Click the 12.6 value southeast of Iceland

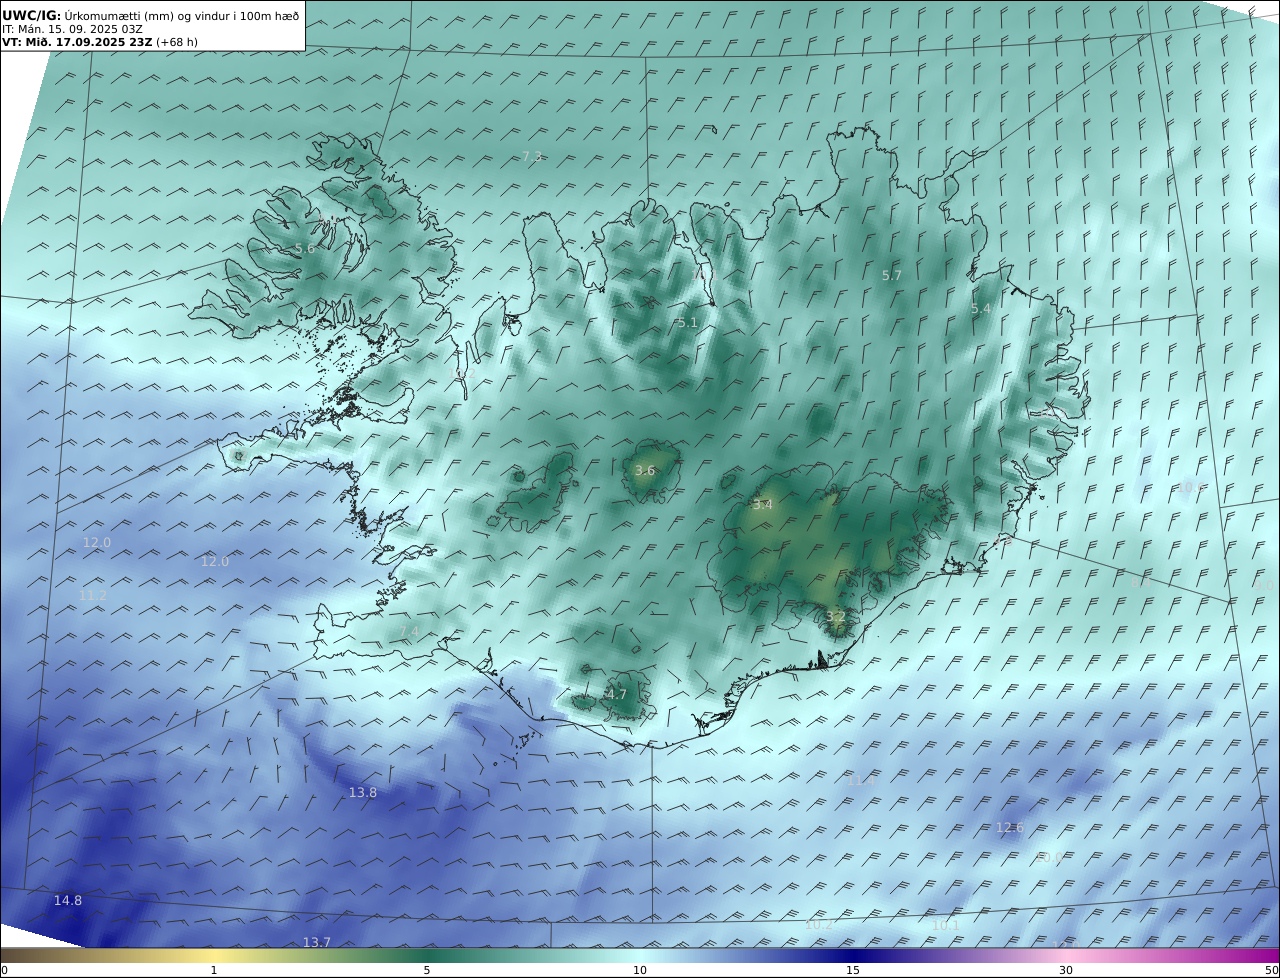[x=1010, y=827]
